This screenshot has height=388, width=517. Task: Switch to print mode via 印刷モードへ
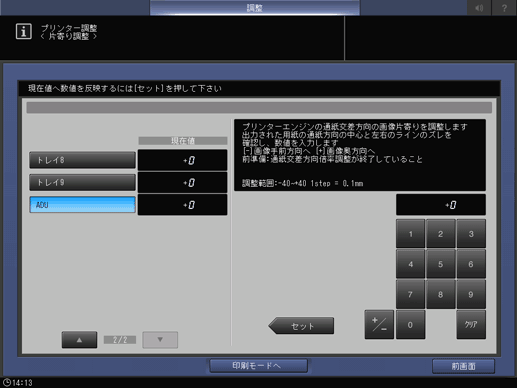258,366
